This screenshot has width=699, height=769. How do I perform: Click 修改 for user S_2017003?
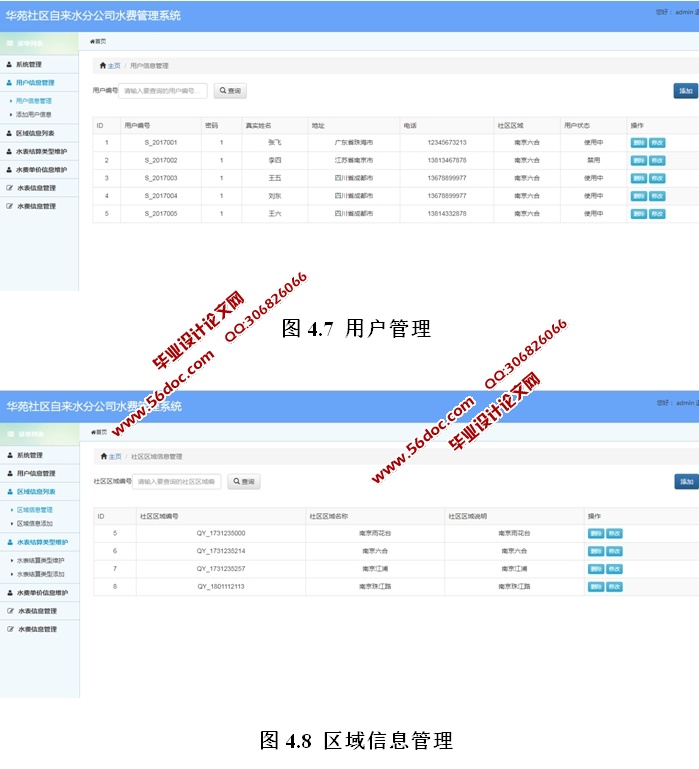(x=657, y=178)
